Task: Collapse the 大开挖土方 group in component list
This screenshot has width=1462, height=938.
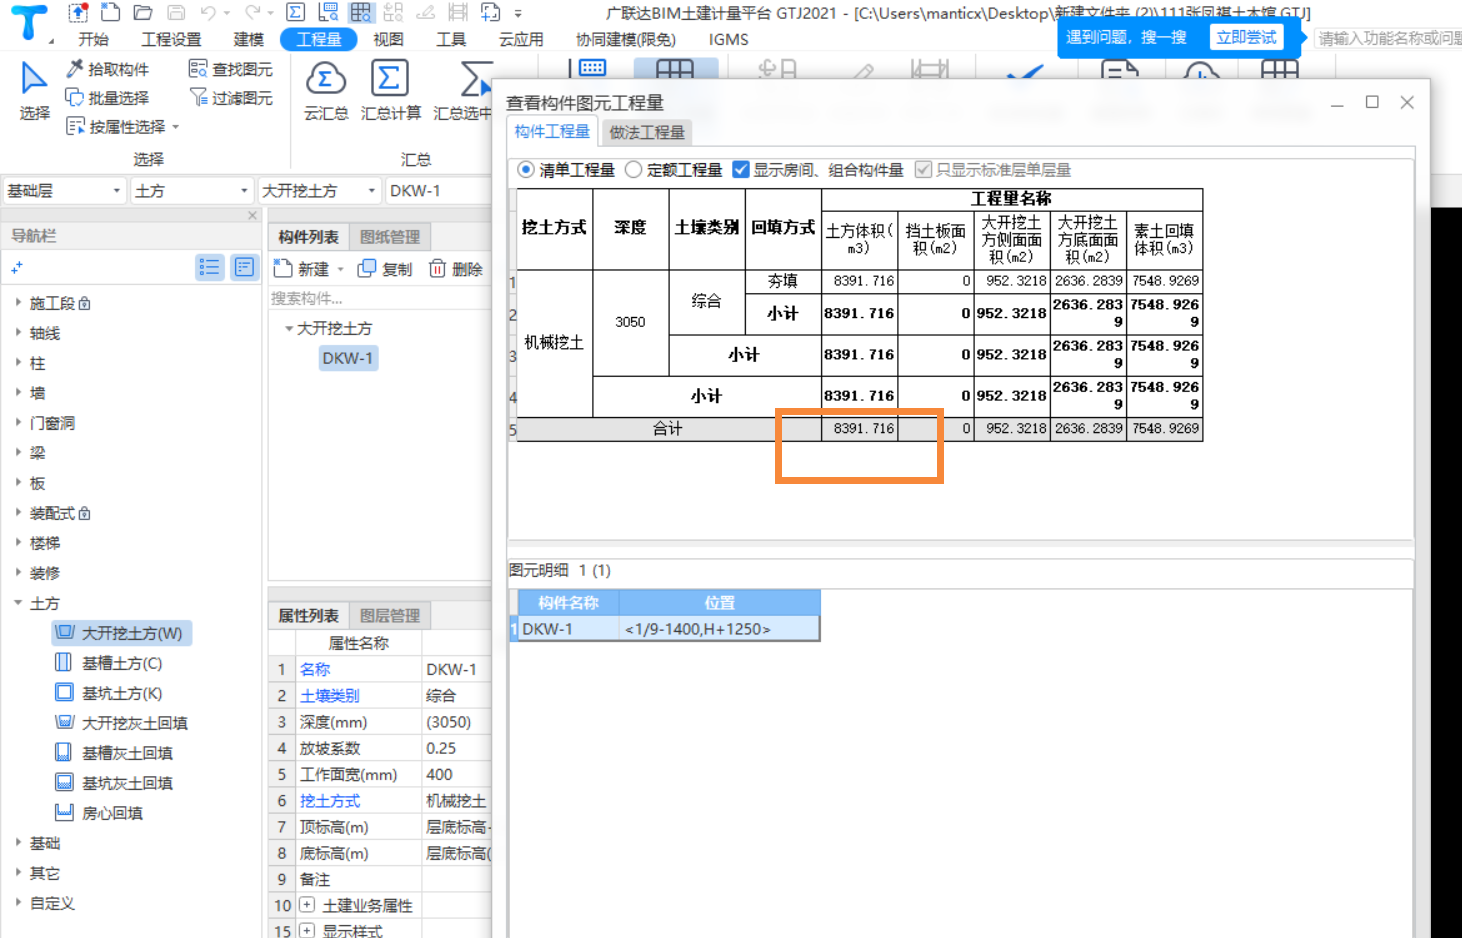Action: tap(288, 328)
